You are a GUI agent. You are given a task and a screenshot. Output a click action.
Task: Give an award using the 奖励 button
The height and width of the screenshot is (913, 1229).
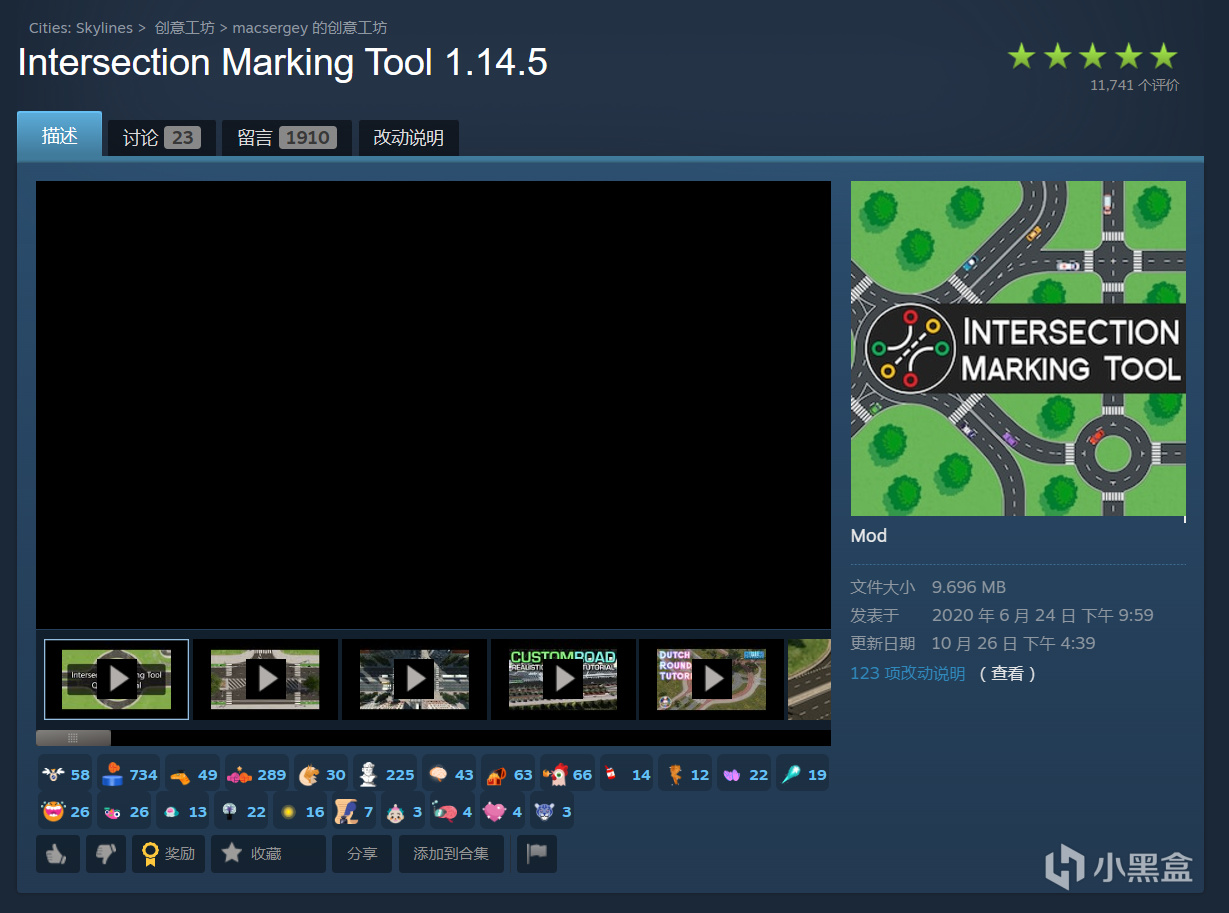tap(169, 854)
